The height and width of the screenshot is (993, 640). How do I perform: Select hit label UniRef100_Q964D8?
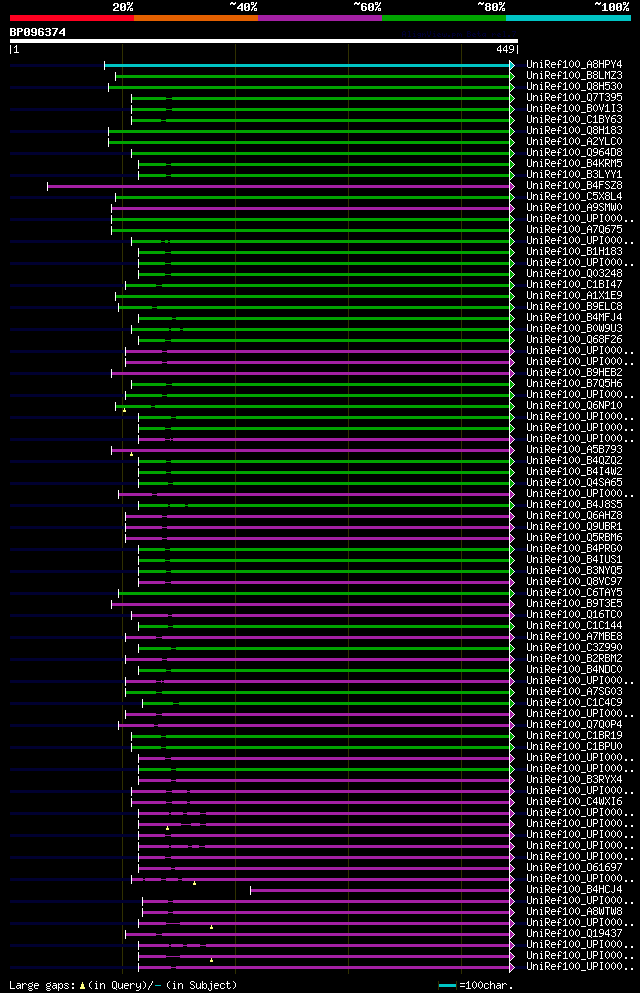click(x=574, y=153)
